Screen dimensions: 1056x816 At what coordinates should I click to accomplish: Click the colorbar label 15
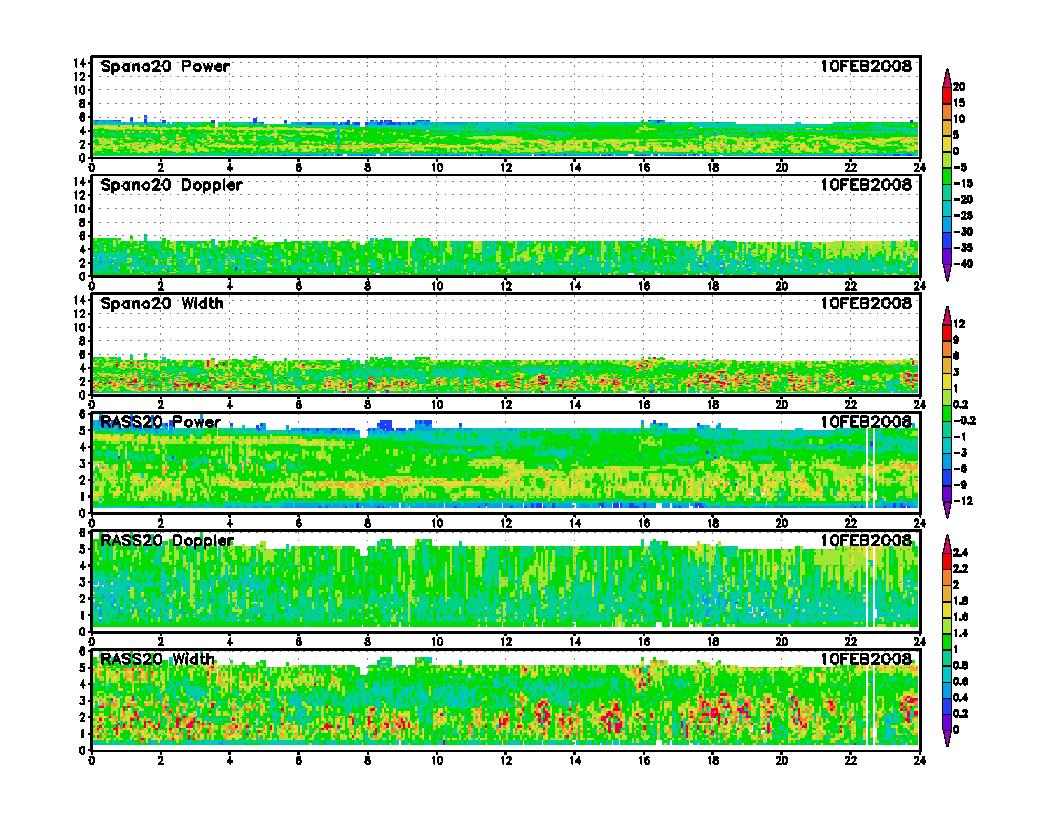click(959, 103)
